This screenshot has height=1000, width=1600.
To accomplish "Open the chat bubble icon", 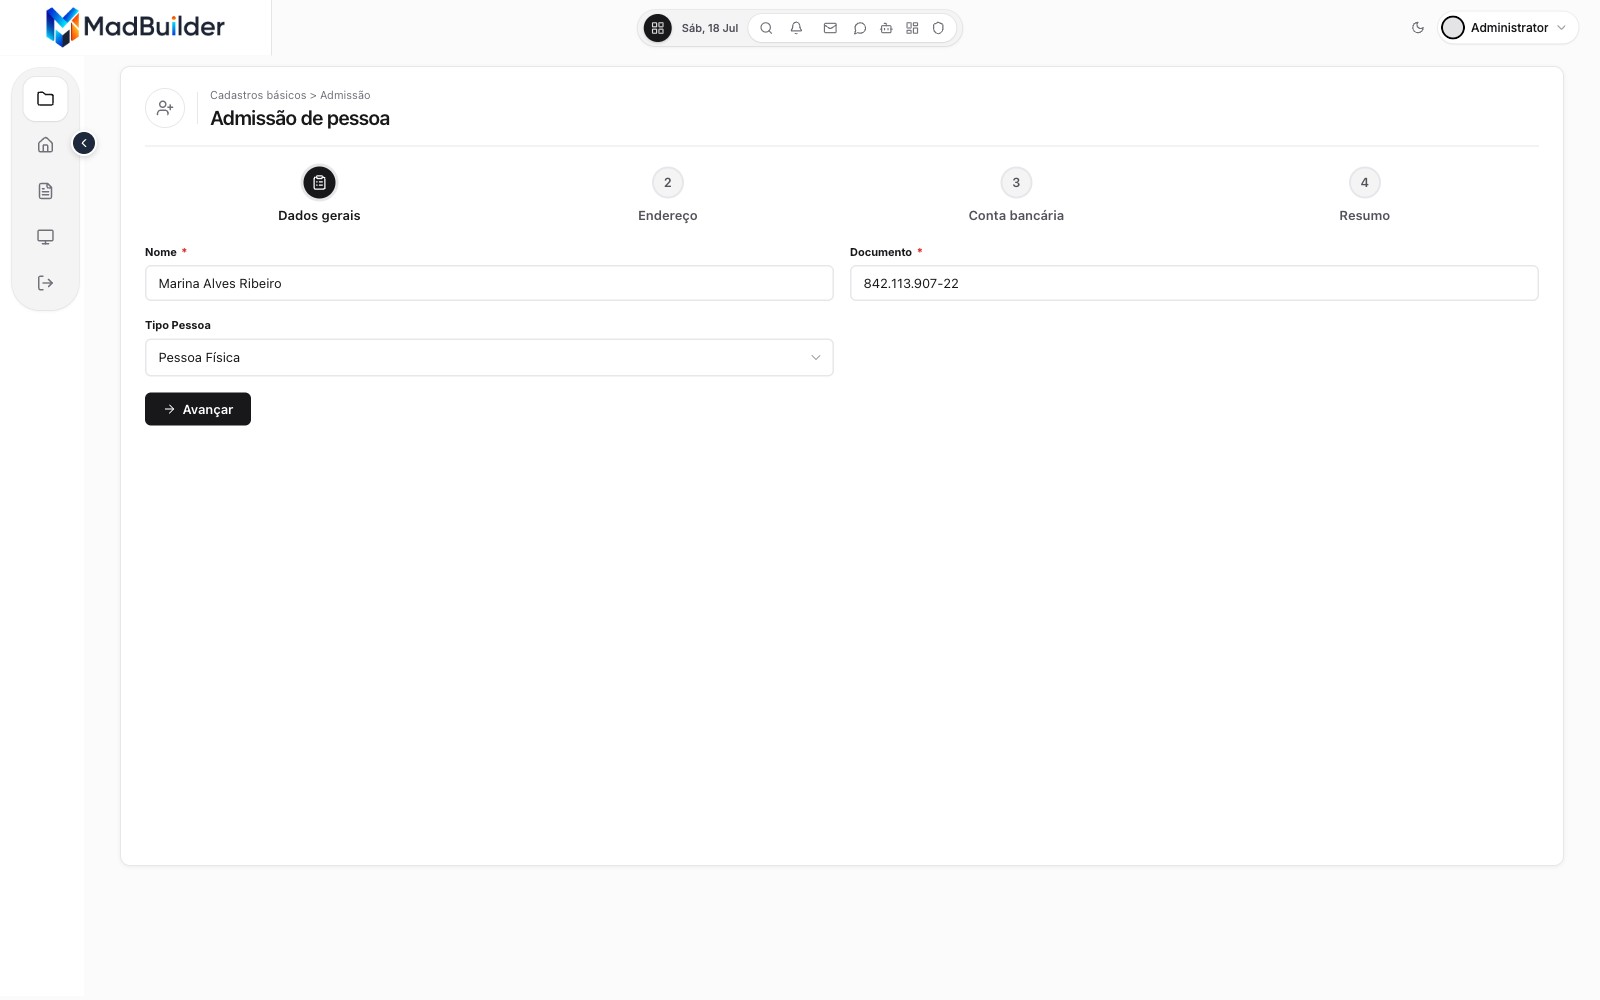I will [859, 28].
